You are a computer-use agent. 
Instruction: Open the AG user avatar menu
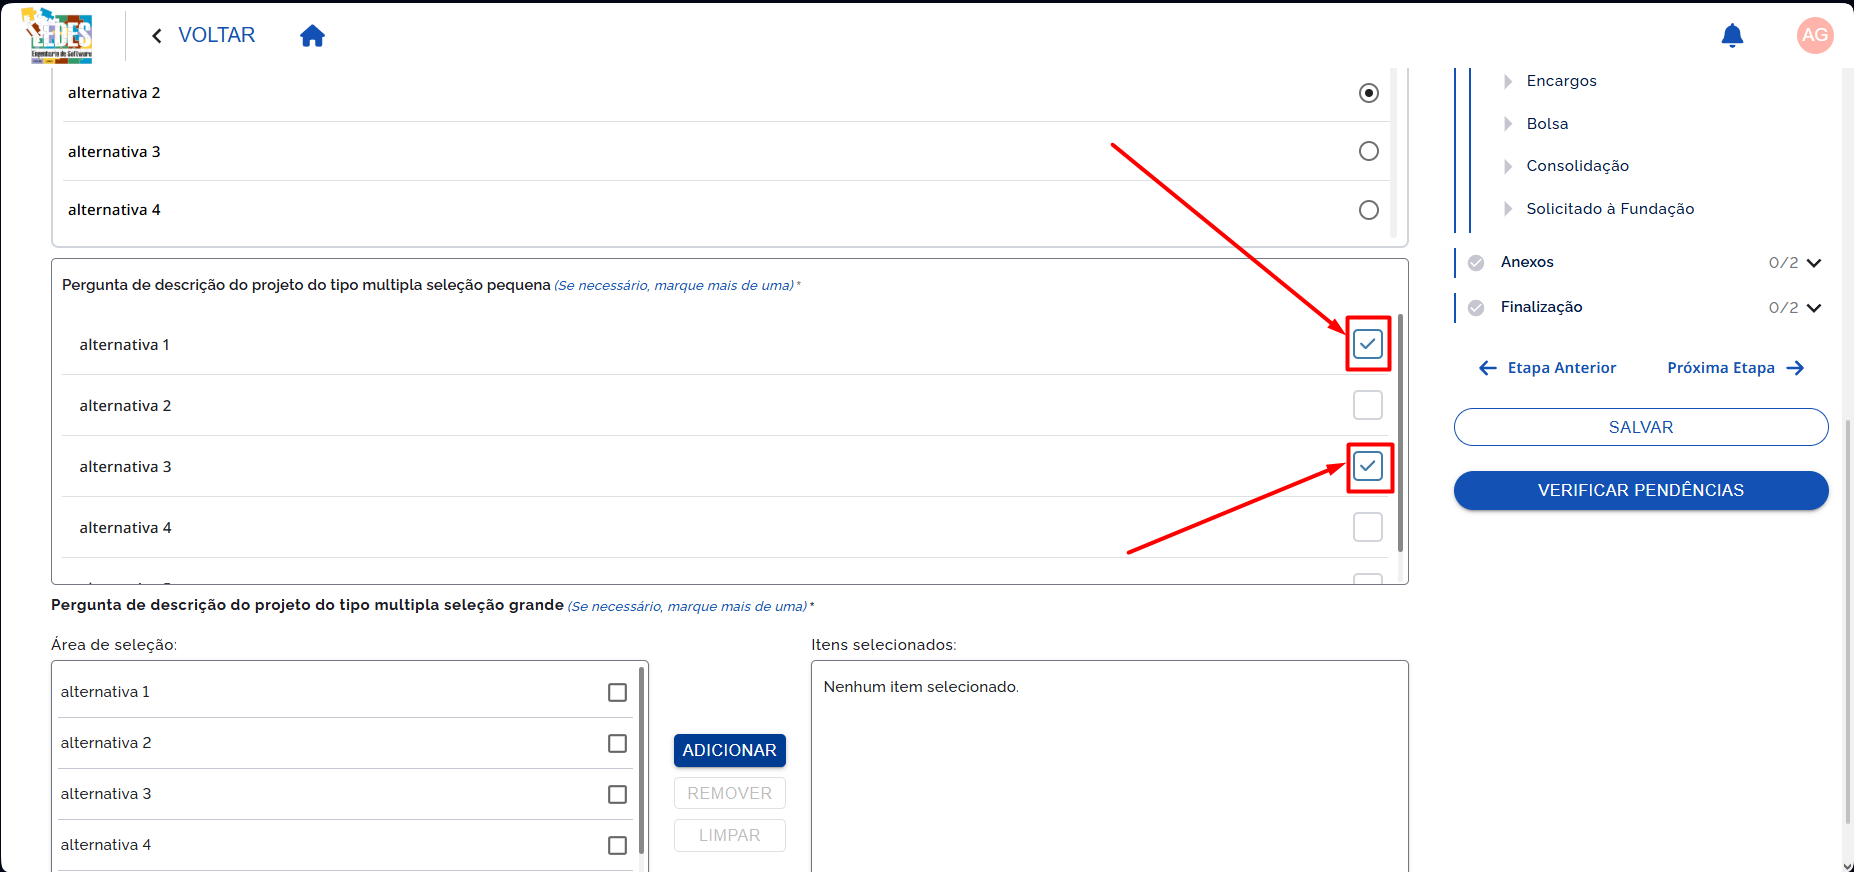1815,35
